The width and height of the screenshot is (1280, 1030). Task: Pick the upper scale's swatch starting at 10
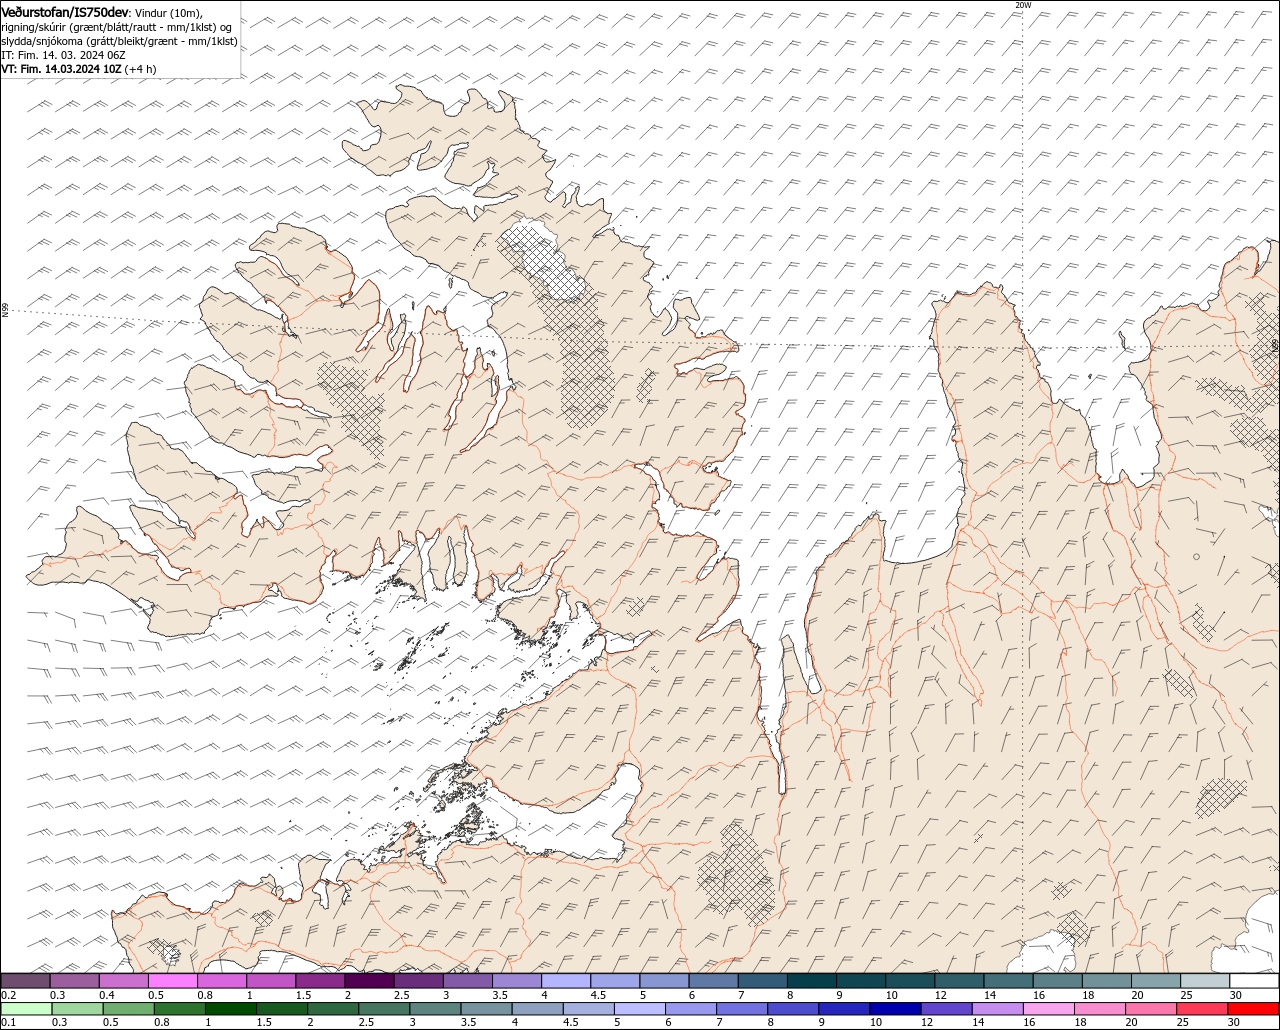(x=910, y=981)
